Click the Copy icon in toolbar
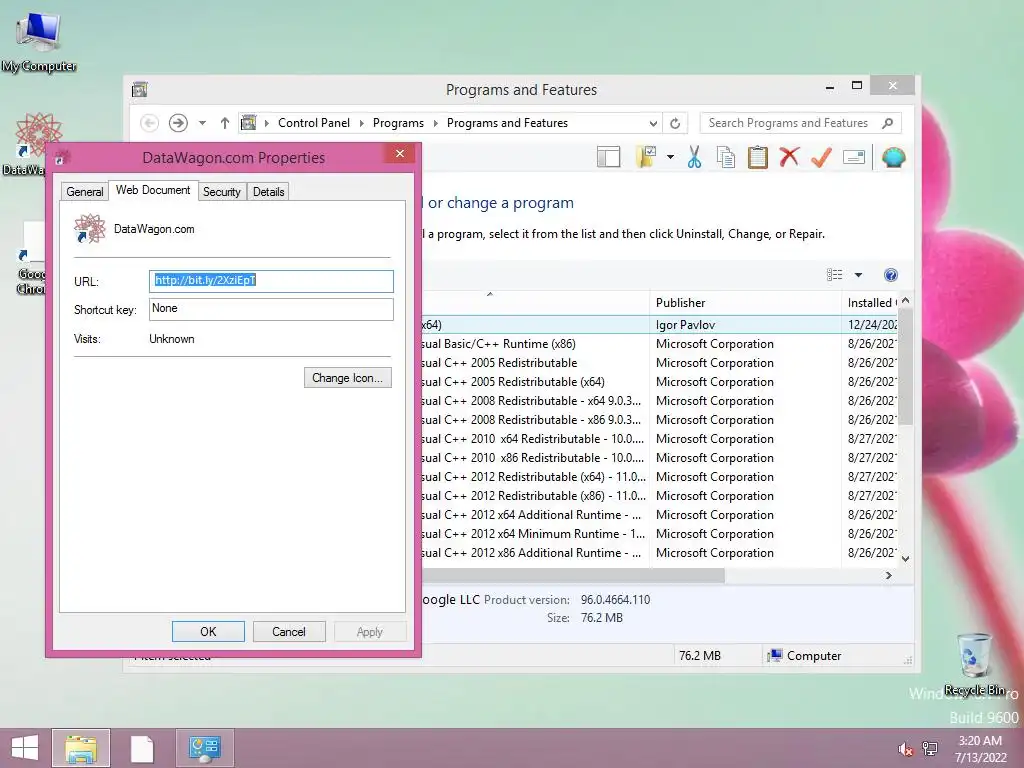The height and width of the screenshot is (768, 1024). point(726,157)
